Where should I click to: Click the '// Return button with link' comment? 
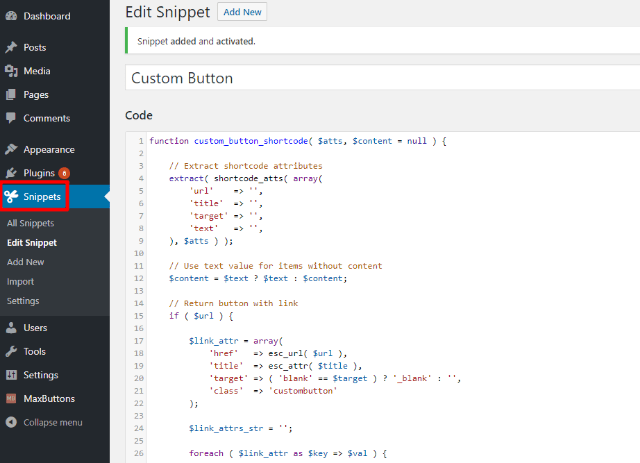(233, 303)
